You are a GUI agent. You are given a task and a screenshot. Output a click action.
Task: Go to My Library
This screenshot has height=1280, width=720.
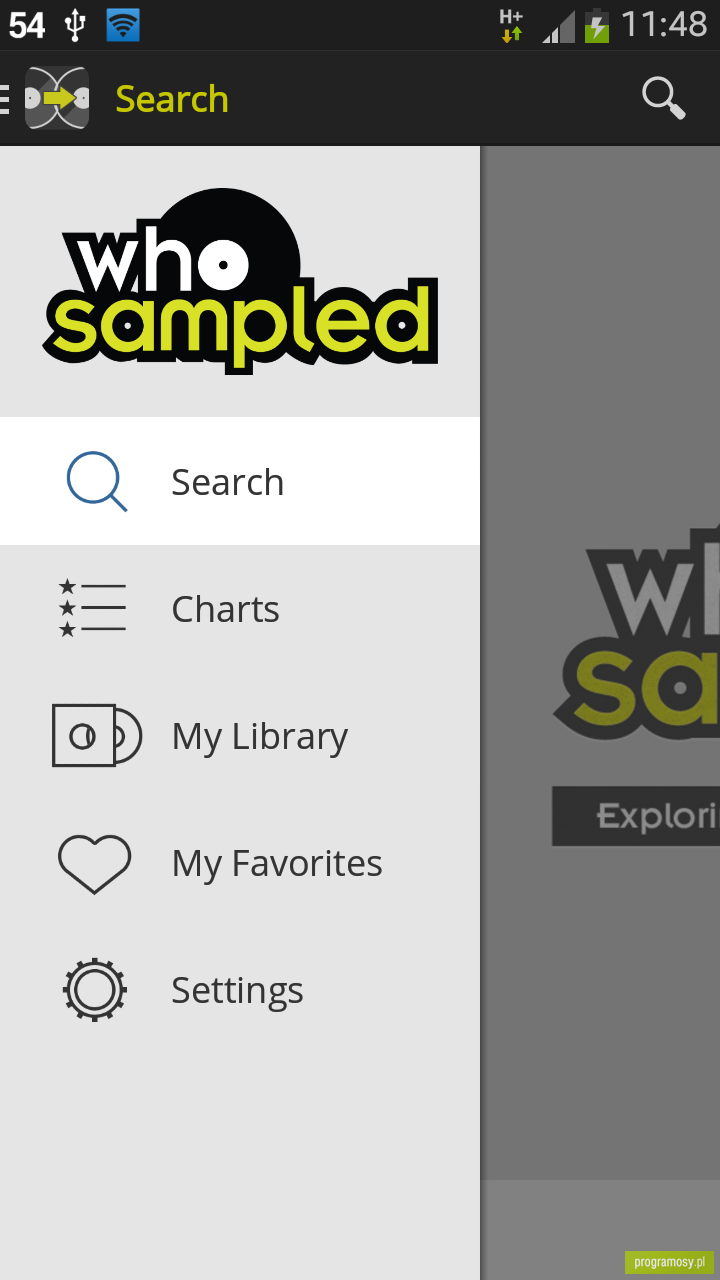pos(240,736)
